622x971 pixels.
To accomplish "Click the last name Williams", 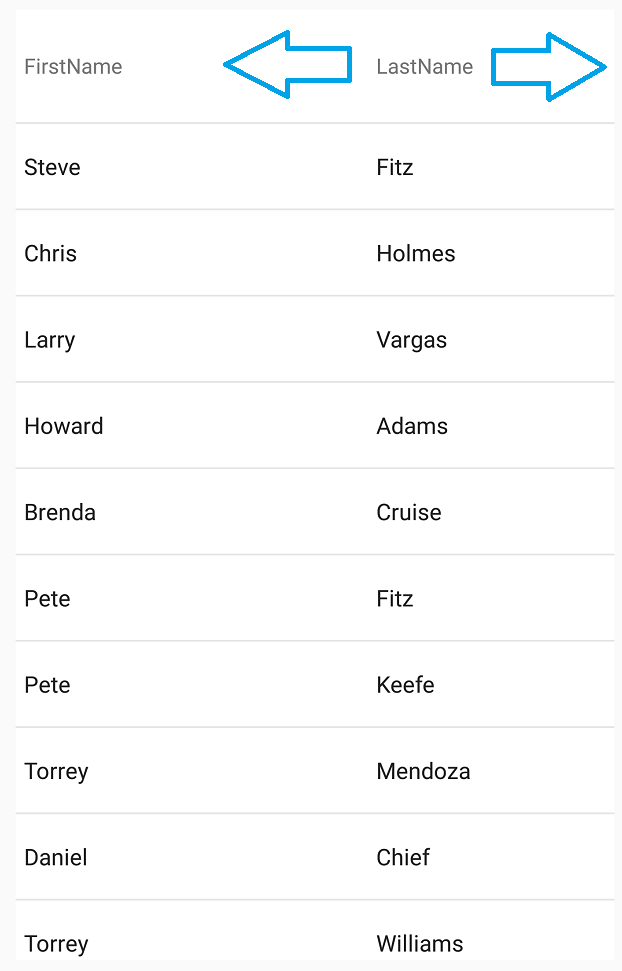I will coord(419,943).
